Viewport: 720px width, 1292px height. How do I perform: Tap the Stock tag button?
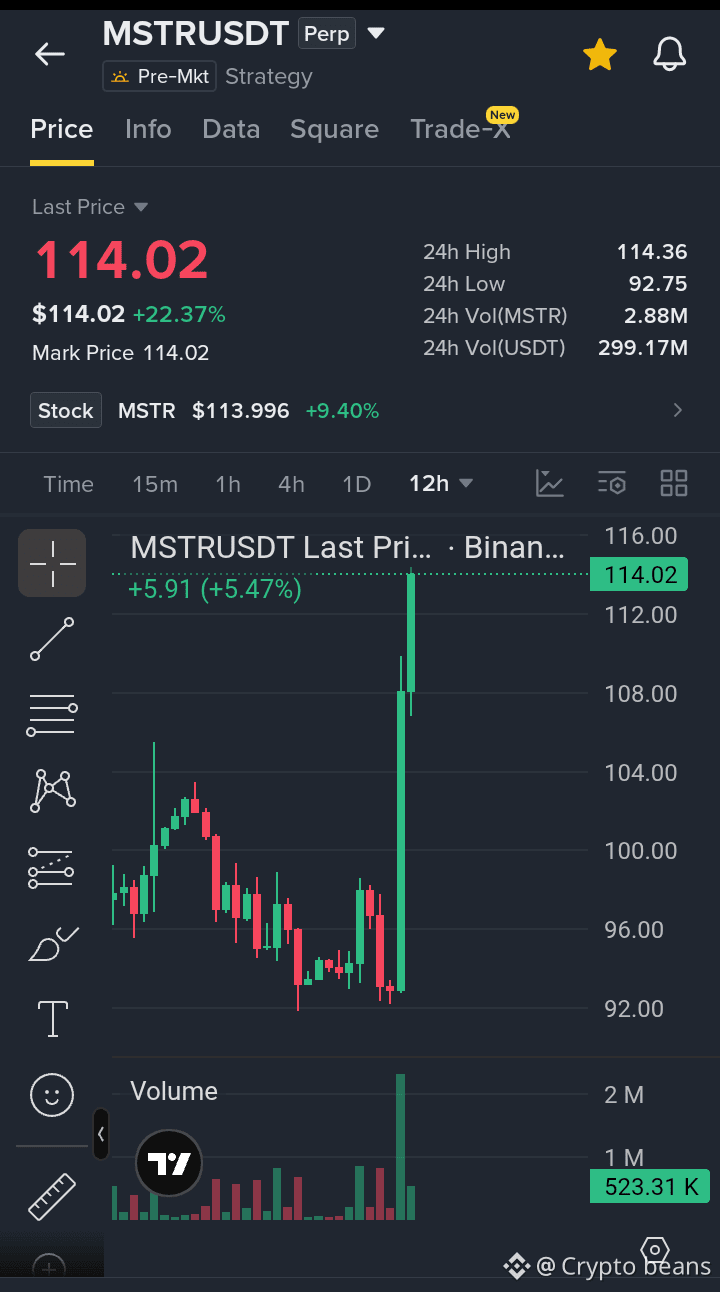[66, 410]
